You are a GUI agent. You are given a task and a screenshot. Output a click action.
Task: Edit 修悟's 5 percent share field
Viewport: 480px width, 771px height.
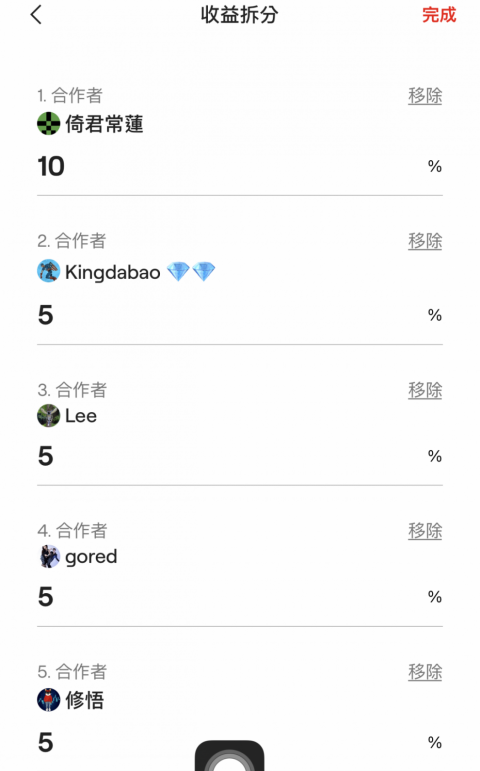[x=240, y=742]
